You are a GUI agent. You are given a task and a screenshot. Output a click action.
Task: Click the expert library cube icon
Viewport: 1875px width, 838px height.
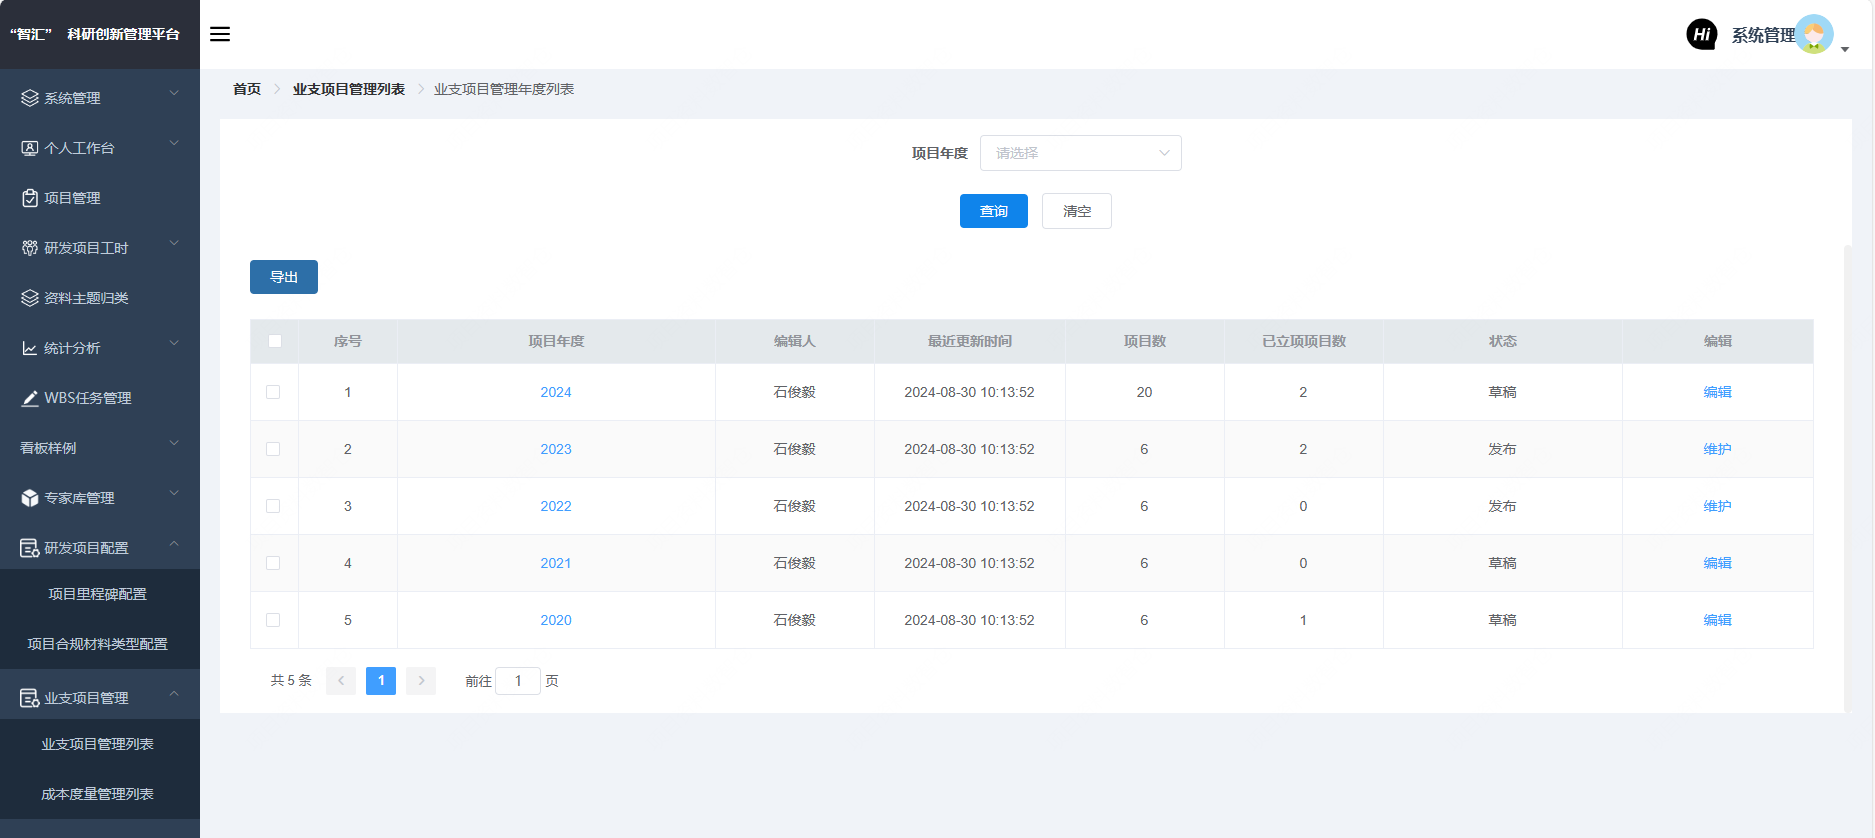pyautogui.click(x=30, y=498)
